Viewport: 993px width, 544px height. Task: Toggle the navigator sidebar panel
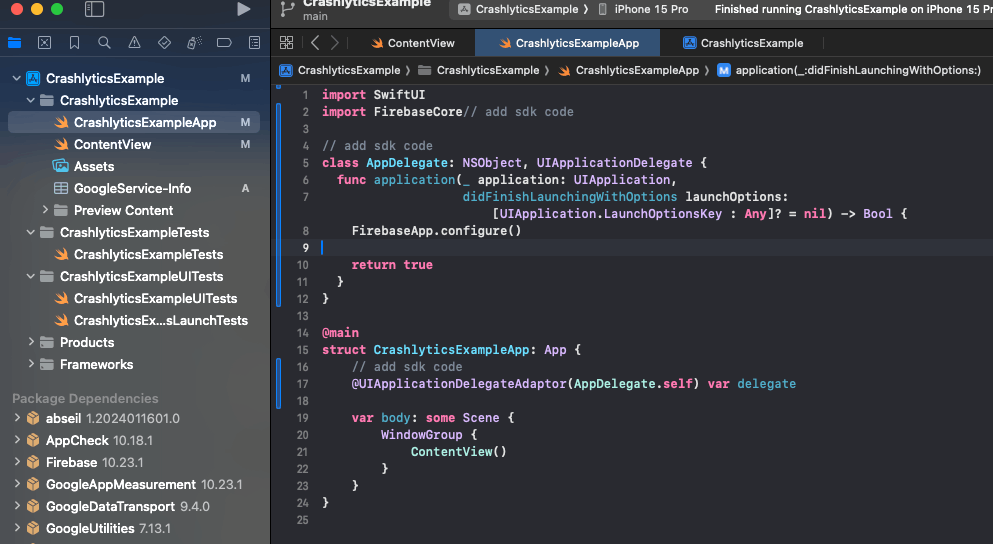click(94, 9)
